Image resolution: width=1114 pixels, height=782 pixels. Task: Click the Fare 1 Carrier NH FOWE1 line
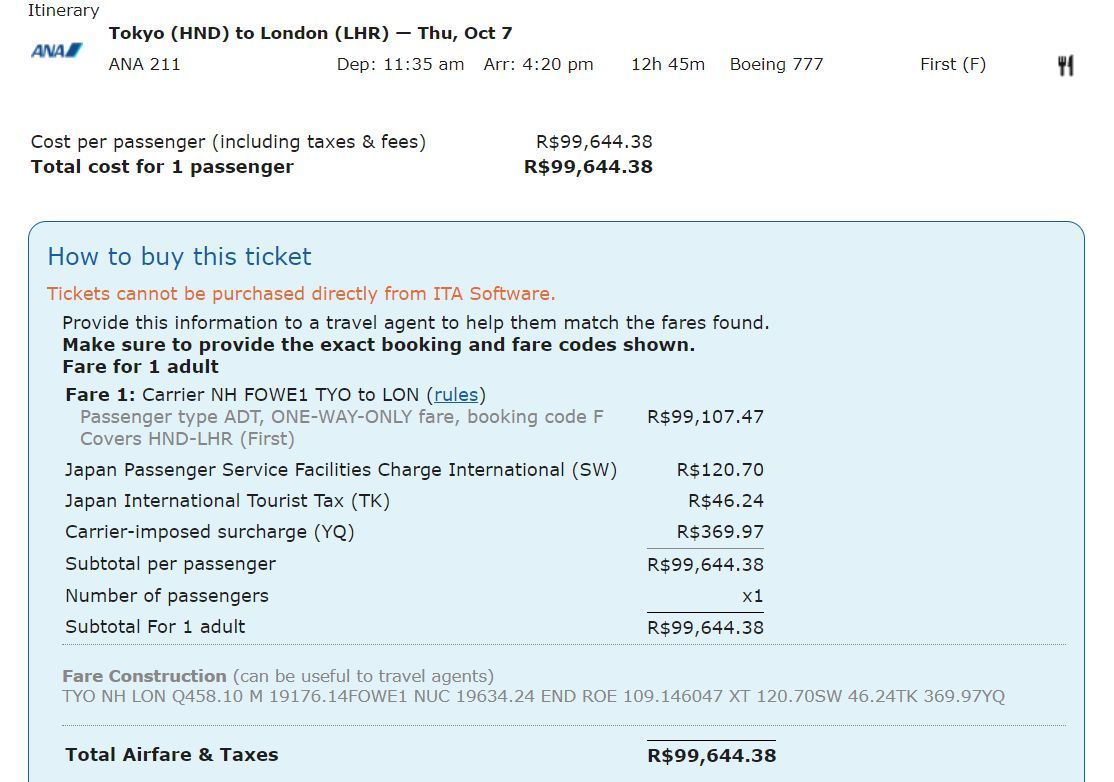(276, 395)
